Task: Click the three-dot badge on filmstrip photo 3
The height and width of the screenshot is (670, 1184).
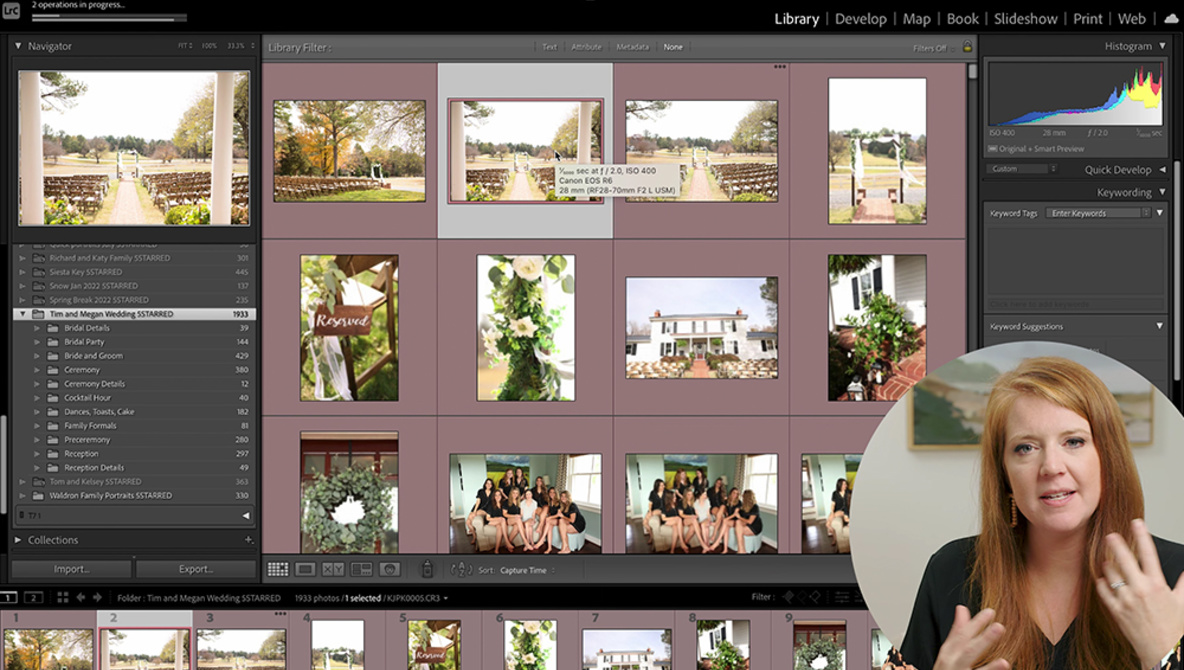Action: pos(281,614)
